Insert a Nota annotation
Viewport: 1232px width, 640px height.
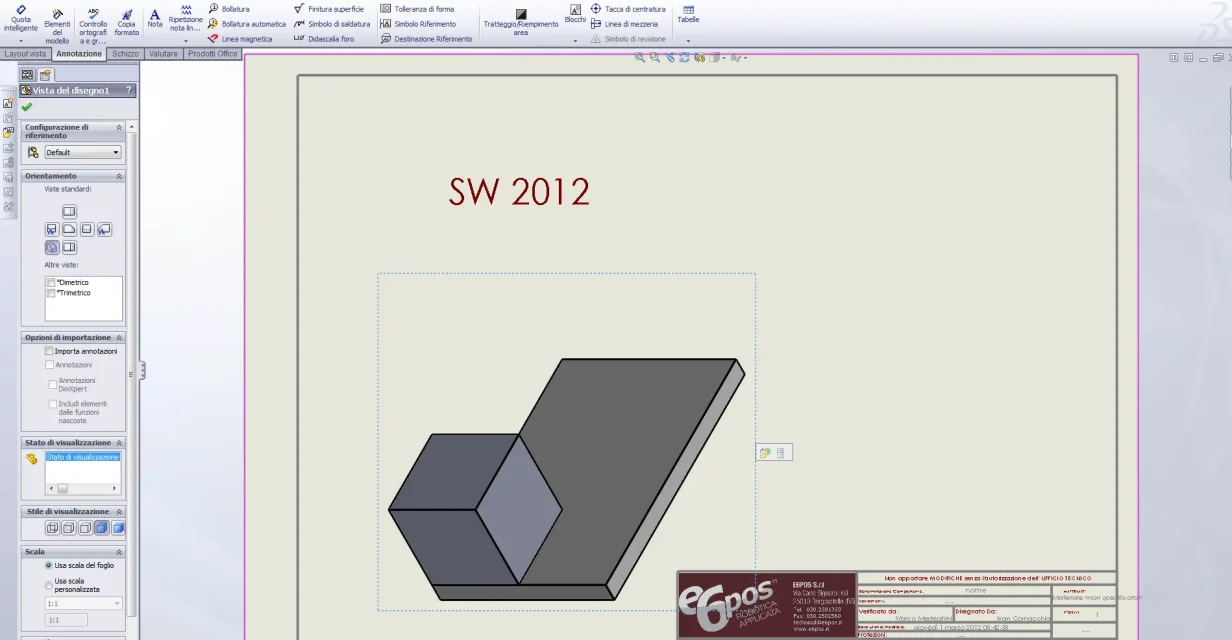point(155,18)
